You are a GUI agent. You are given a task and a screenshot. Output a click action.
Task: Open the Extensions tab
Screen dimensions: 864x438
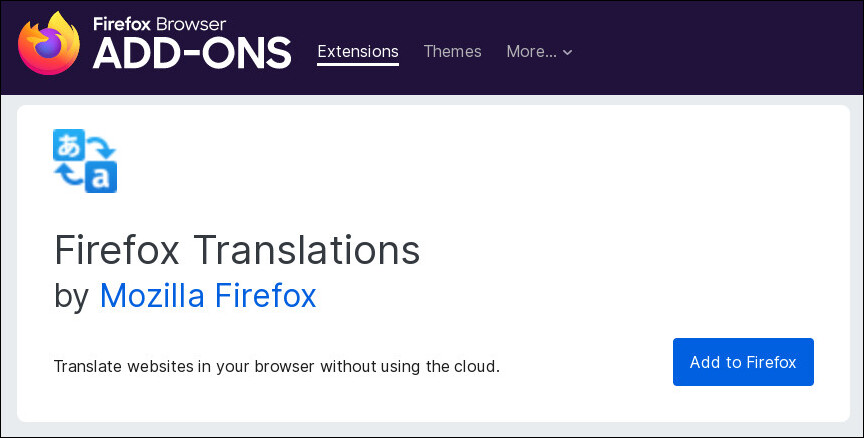click(x=358, y=51)
